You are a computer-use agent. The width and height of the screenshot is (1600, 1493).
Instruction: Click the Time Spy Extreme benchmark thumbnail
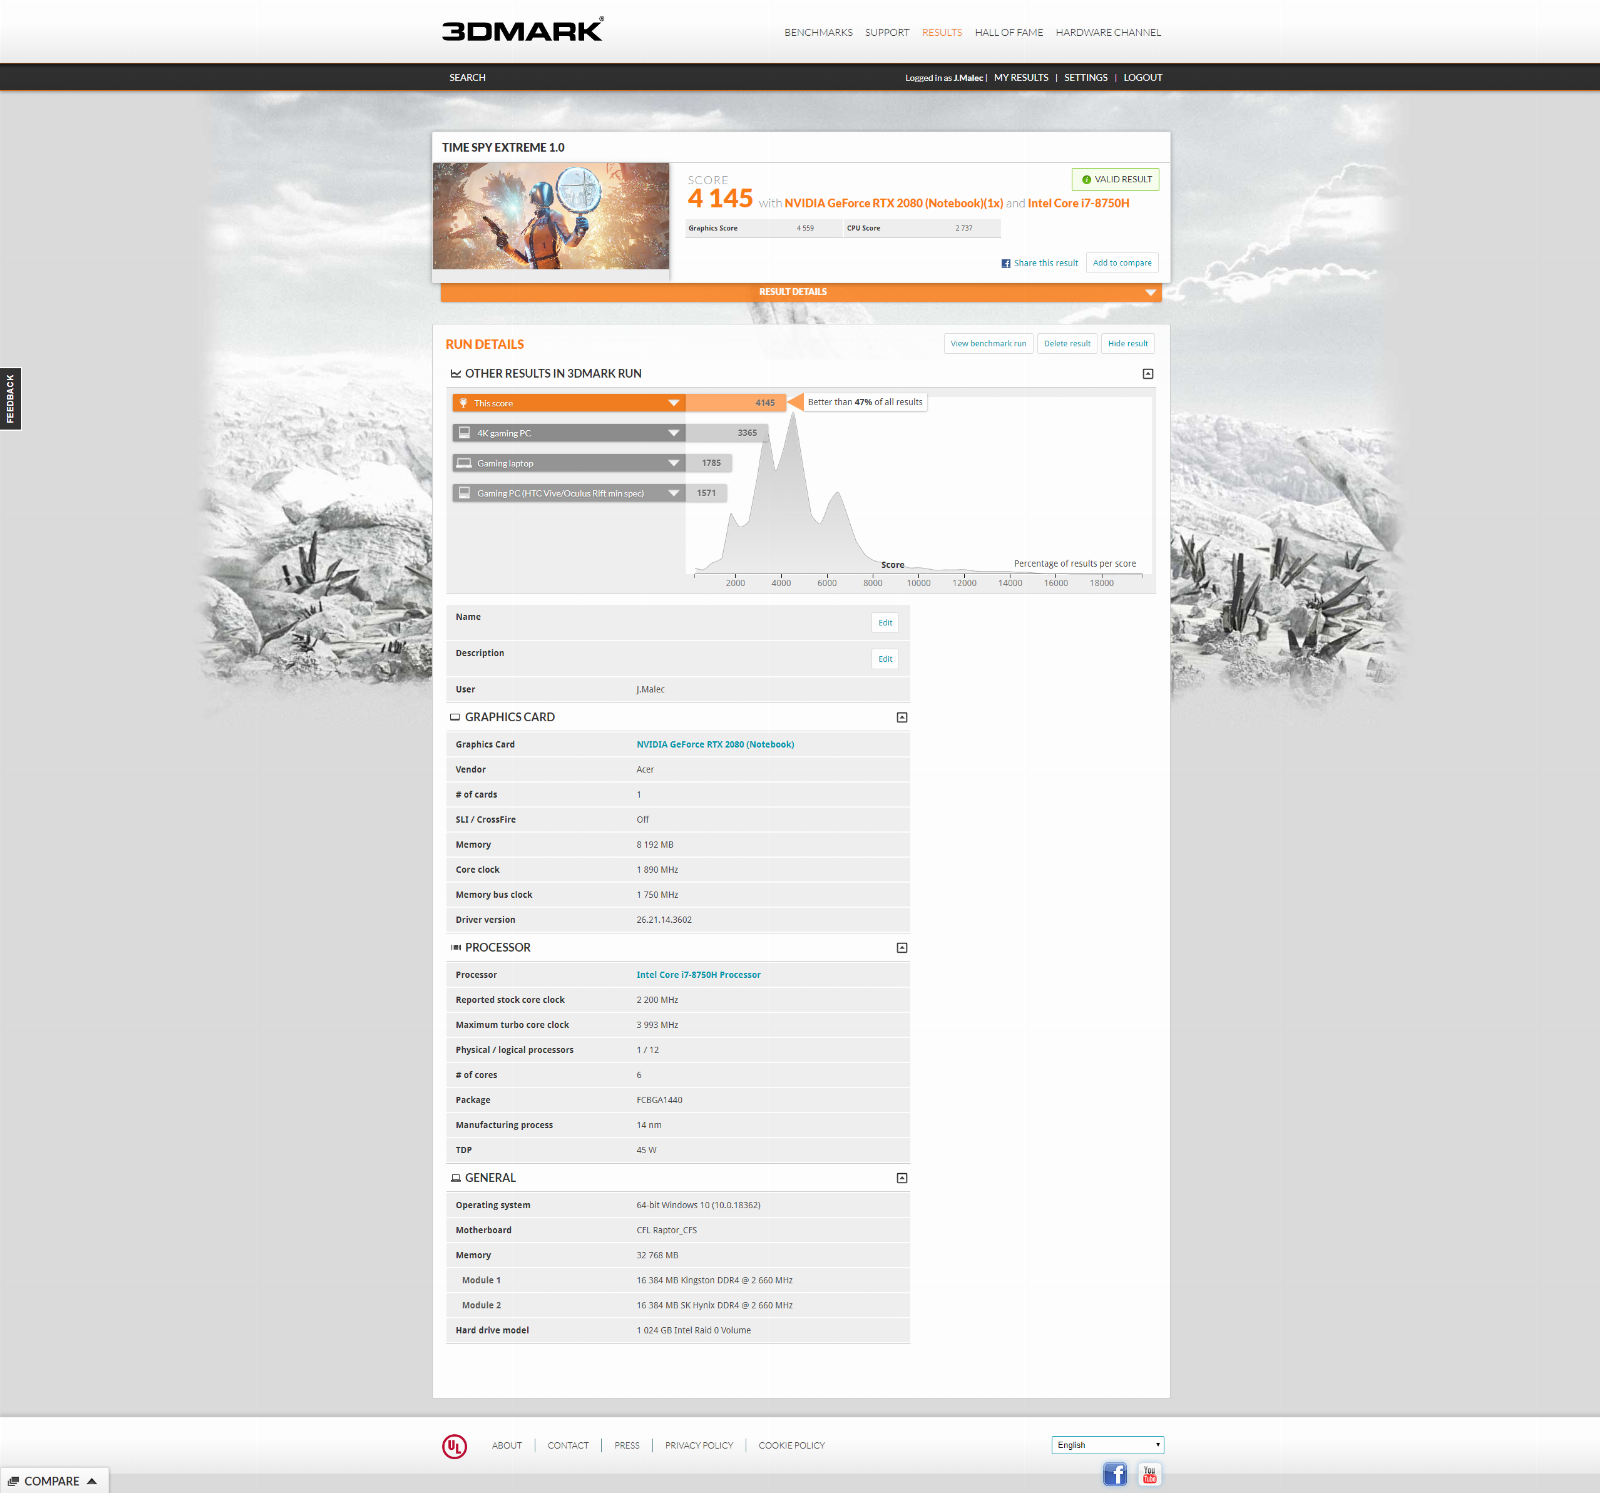point(551,216)
